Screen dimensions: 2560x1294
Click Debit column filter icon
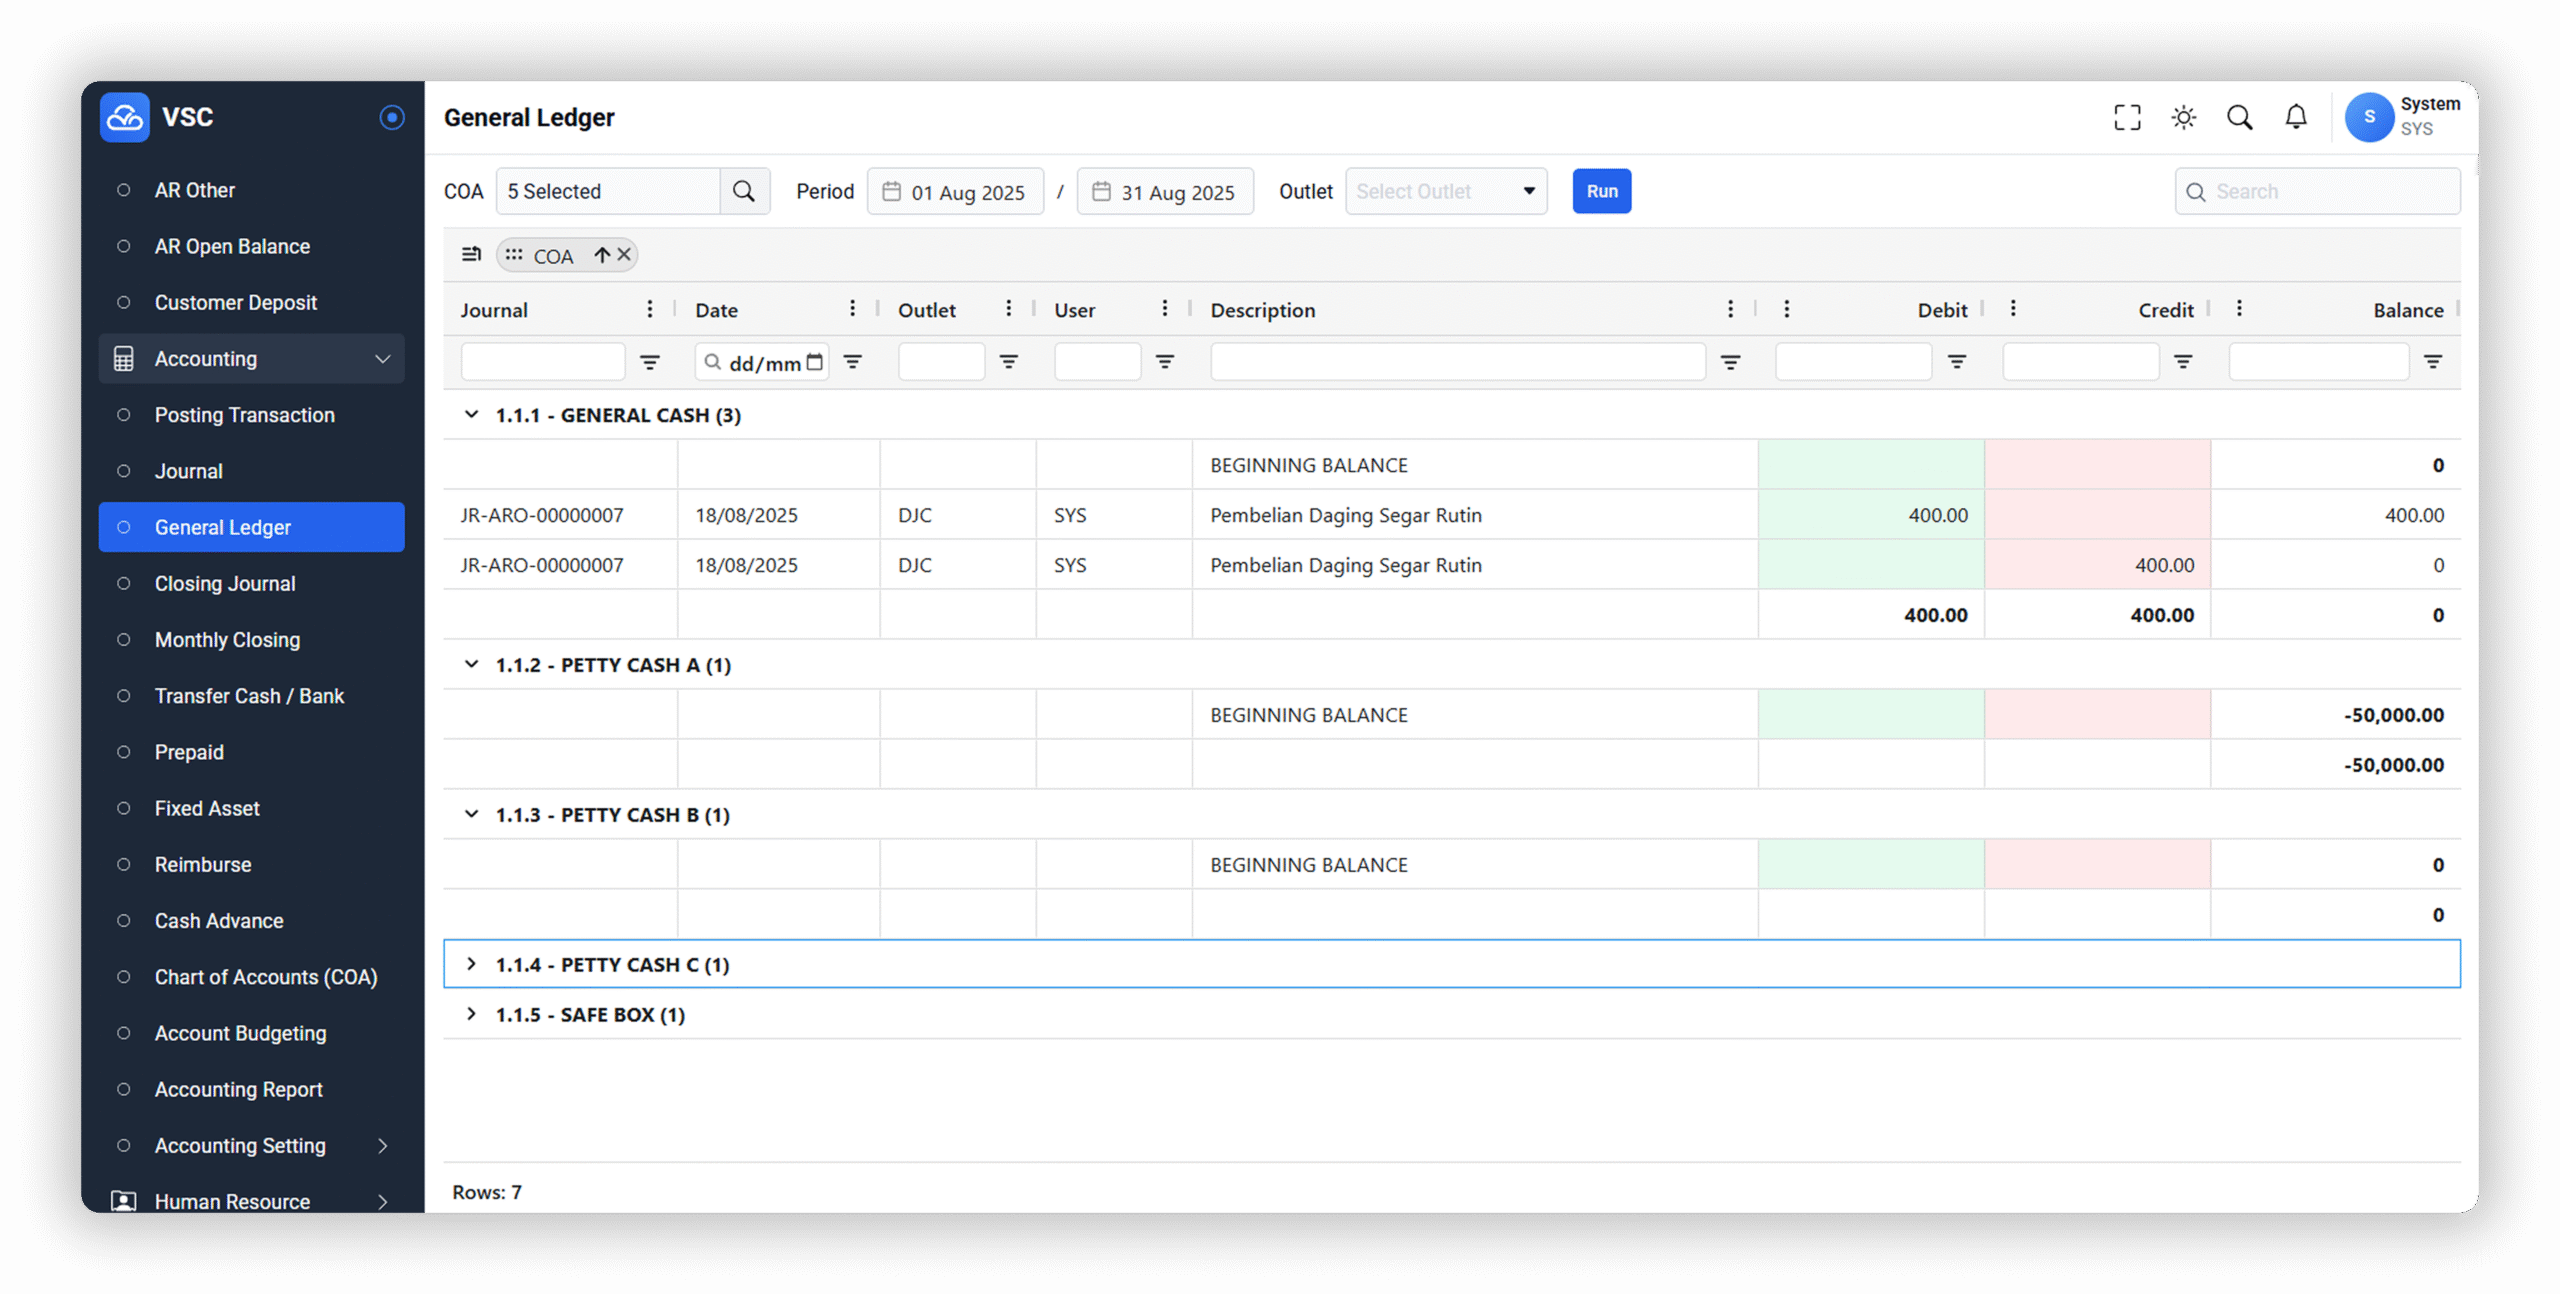click(1957, 362)
